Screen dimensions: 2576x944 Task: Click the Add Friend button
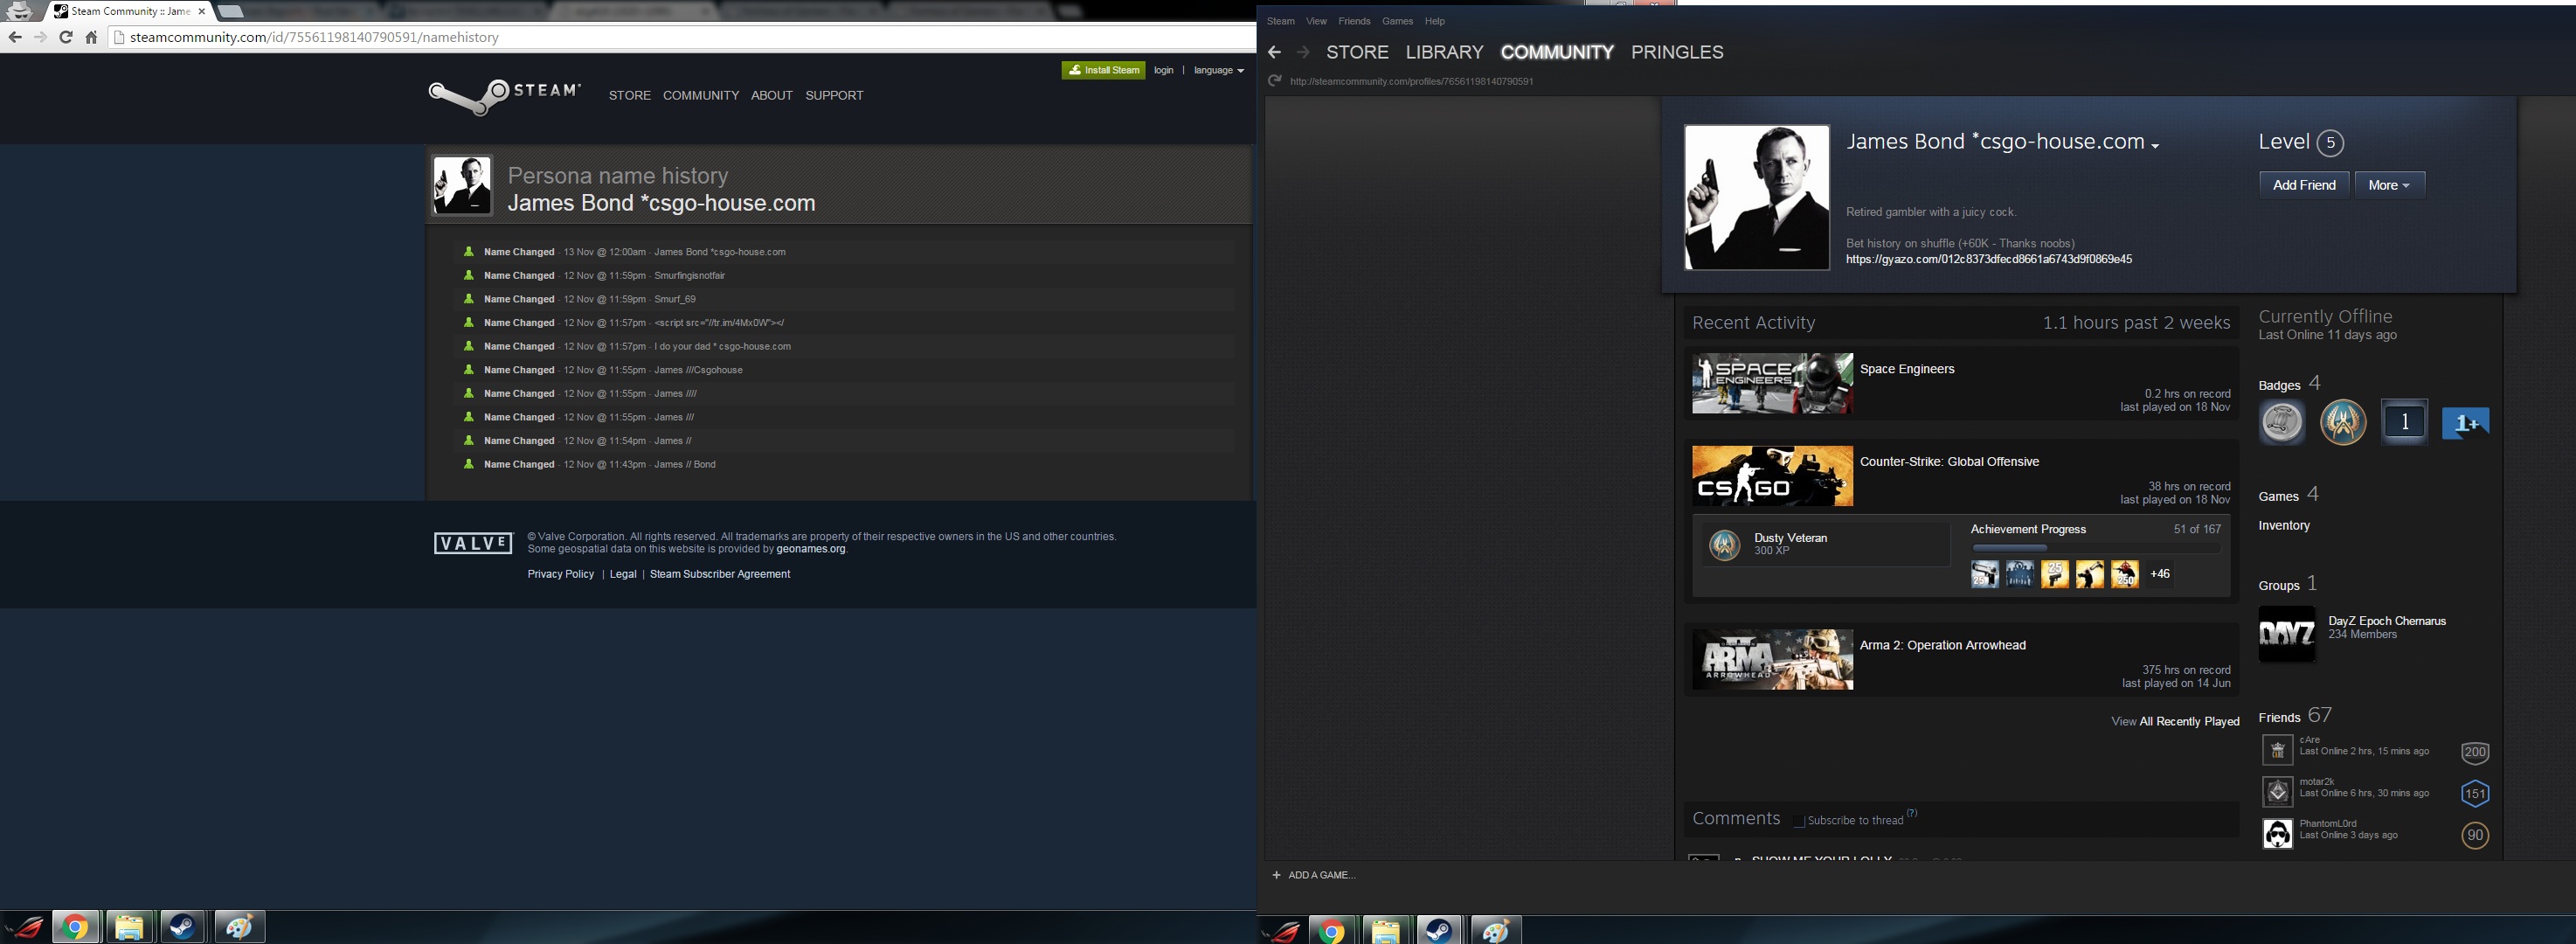click(x=2303, y=185)
